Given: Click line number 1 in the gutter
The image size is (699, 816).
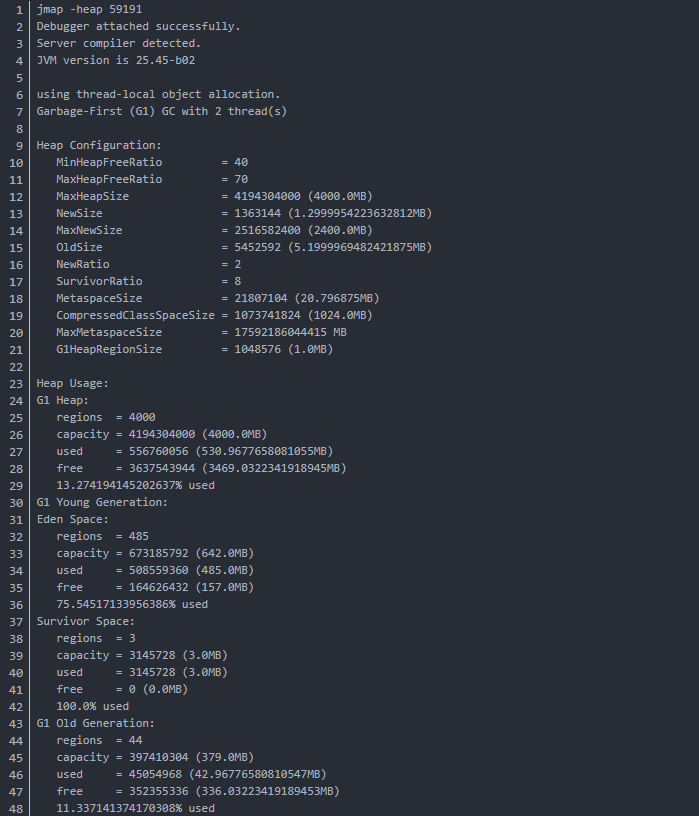Looking at the screenshot, I should pyautogui.click(x=19, y=9).
